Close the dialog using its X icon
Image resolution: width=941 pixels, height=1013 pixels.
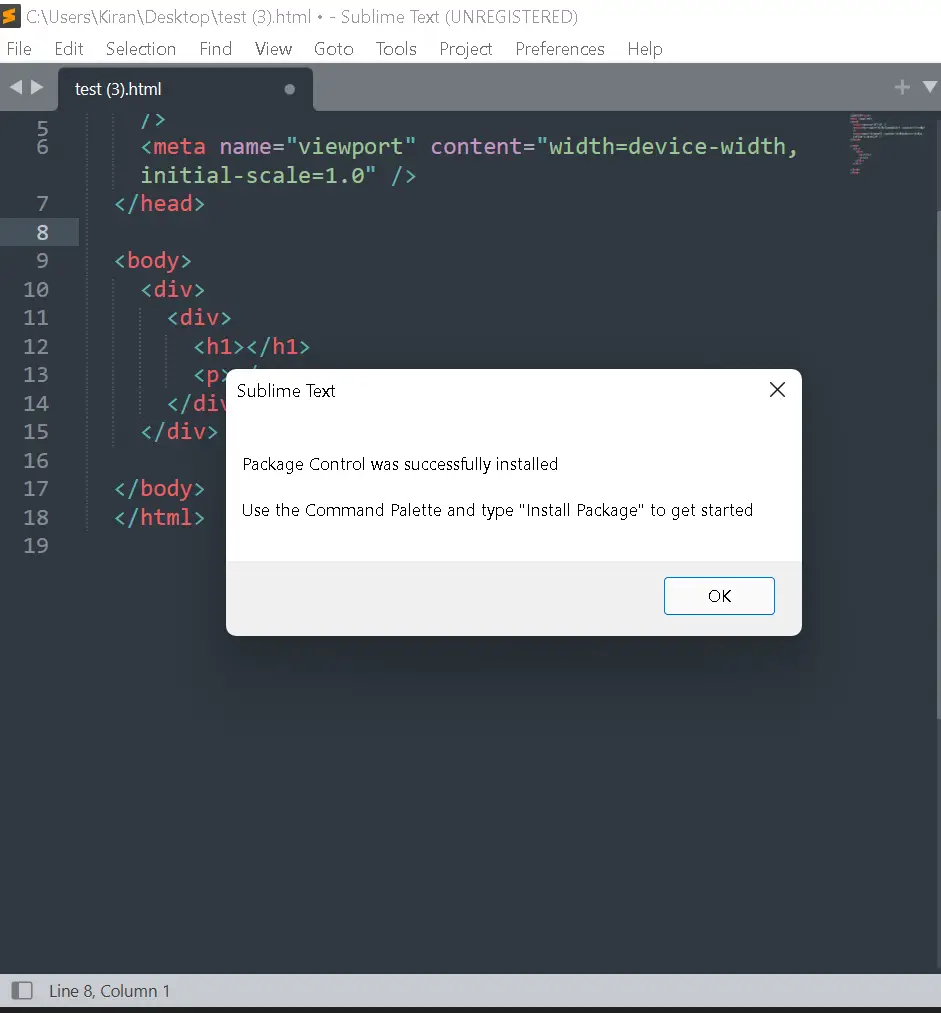pyautogui.click(x=777, y=390)
